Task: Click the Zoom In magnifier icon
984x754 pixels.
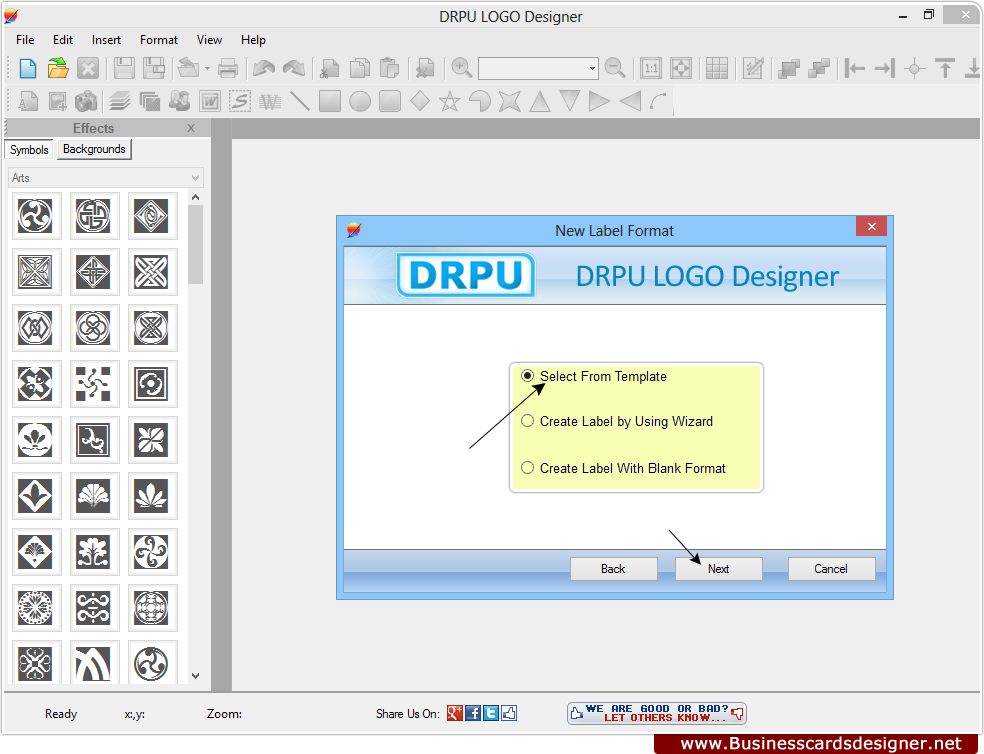Action: [462, 68]
